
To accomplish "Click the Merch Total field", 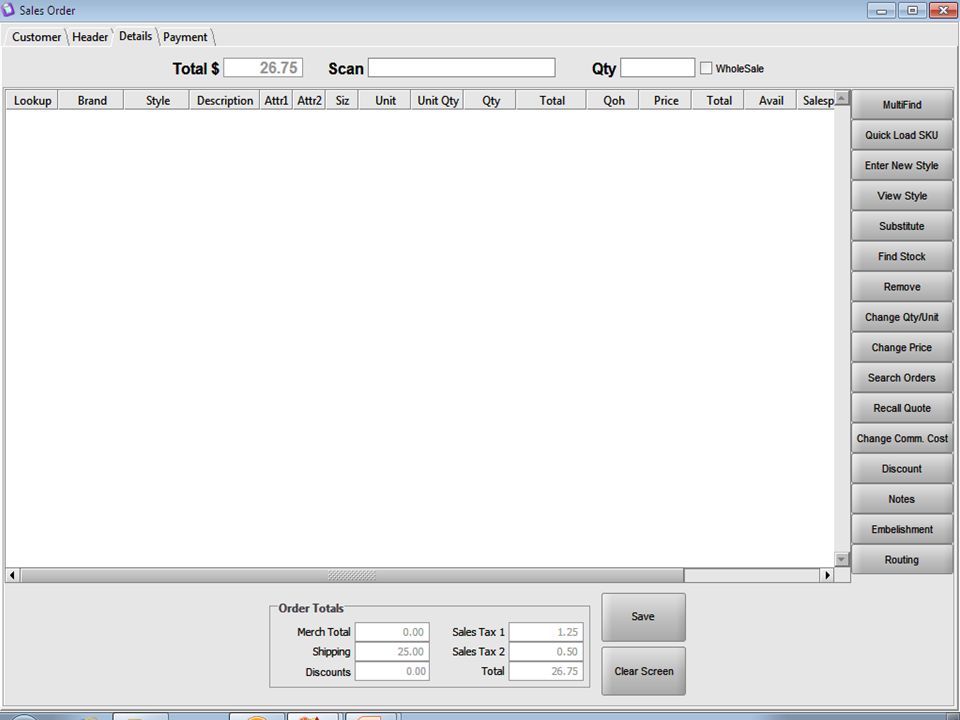I will (x=392, y=632).
